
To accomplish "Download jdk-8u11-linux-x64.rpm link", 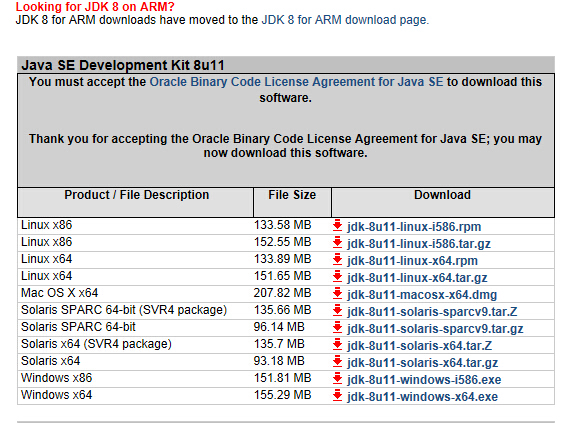I will (x=412, y=261).
